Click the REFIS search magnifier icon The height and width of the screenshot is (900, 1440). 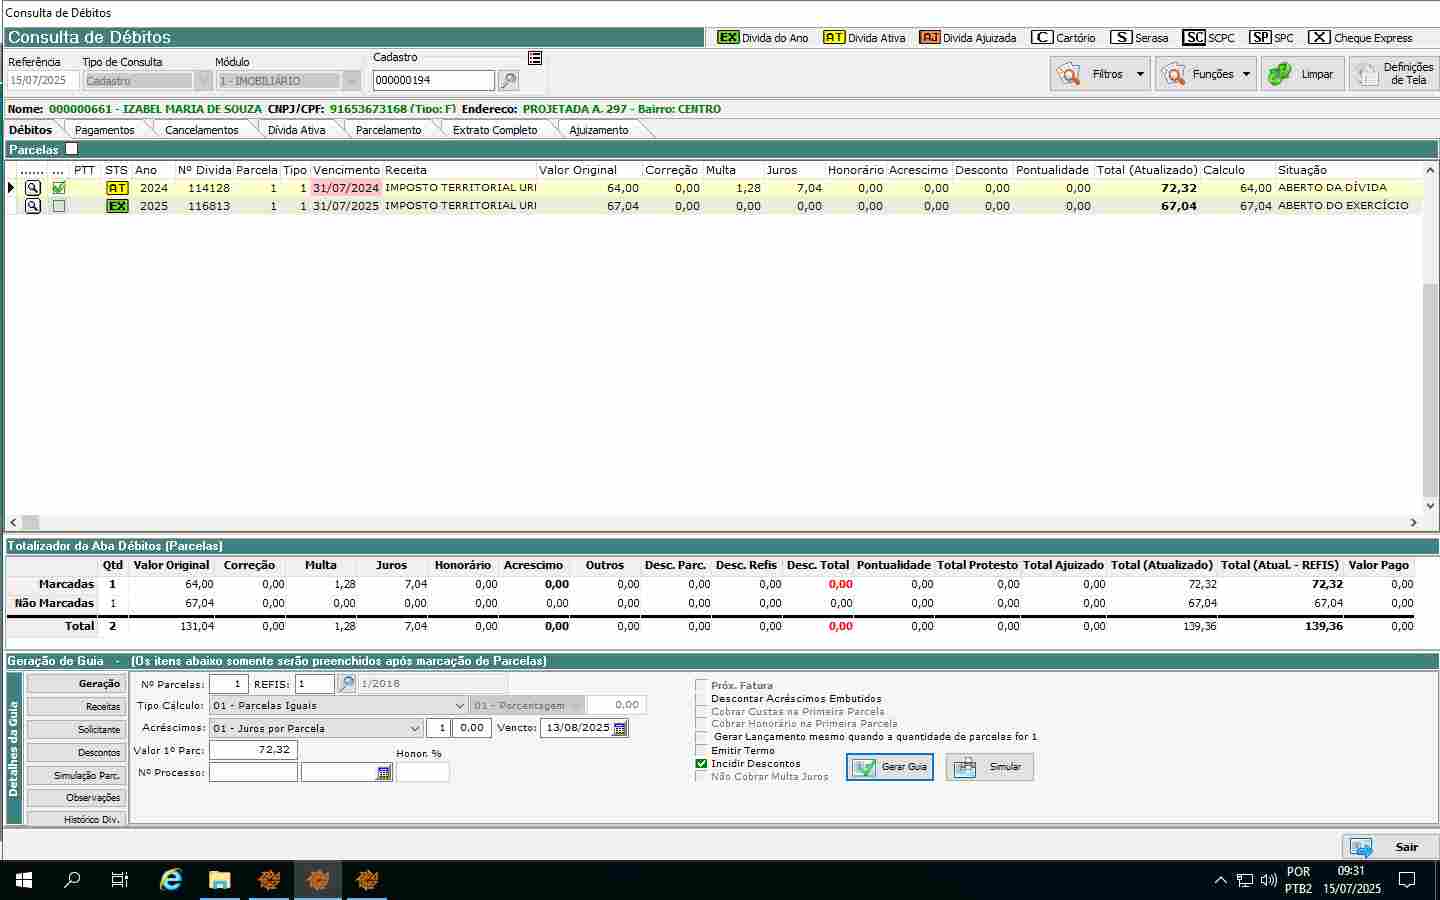346,684
